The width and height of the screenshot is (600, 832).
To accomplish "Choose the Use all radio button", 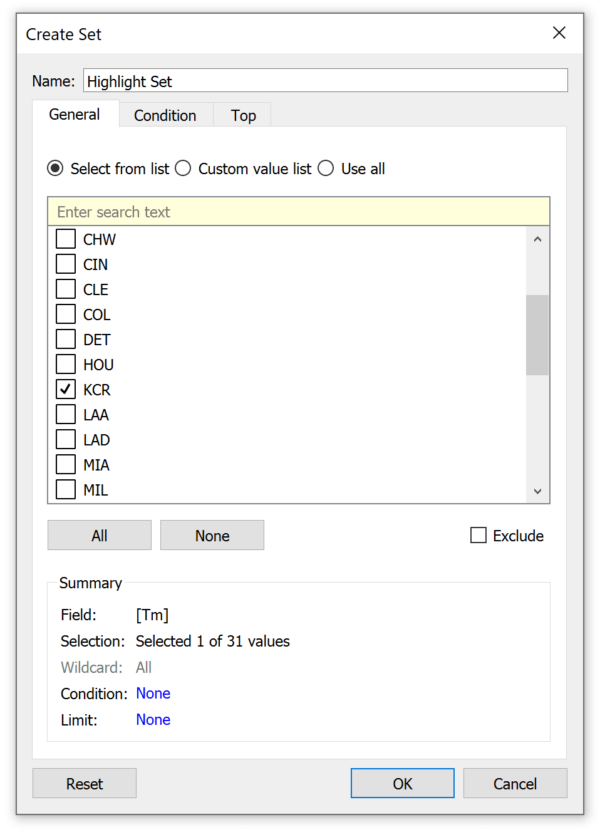I will coord(326,168).
